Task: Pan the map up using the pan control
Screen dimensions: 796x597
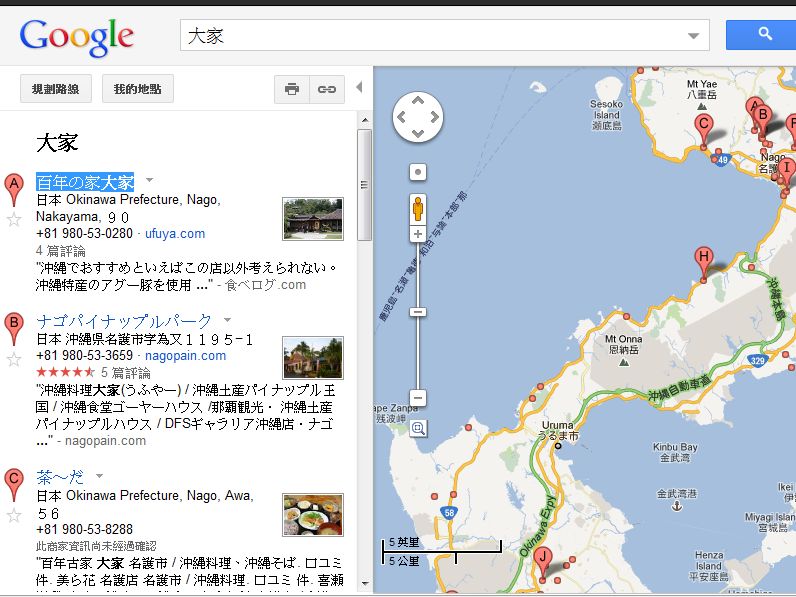Action: pyautogui.click(x=418, y=101)
